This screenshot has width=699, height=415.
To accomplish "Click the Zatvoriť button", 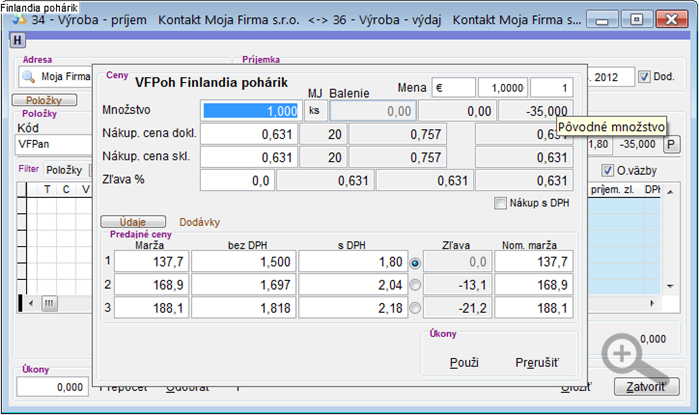I will pyautogui.click(x=646, y=386).
